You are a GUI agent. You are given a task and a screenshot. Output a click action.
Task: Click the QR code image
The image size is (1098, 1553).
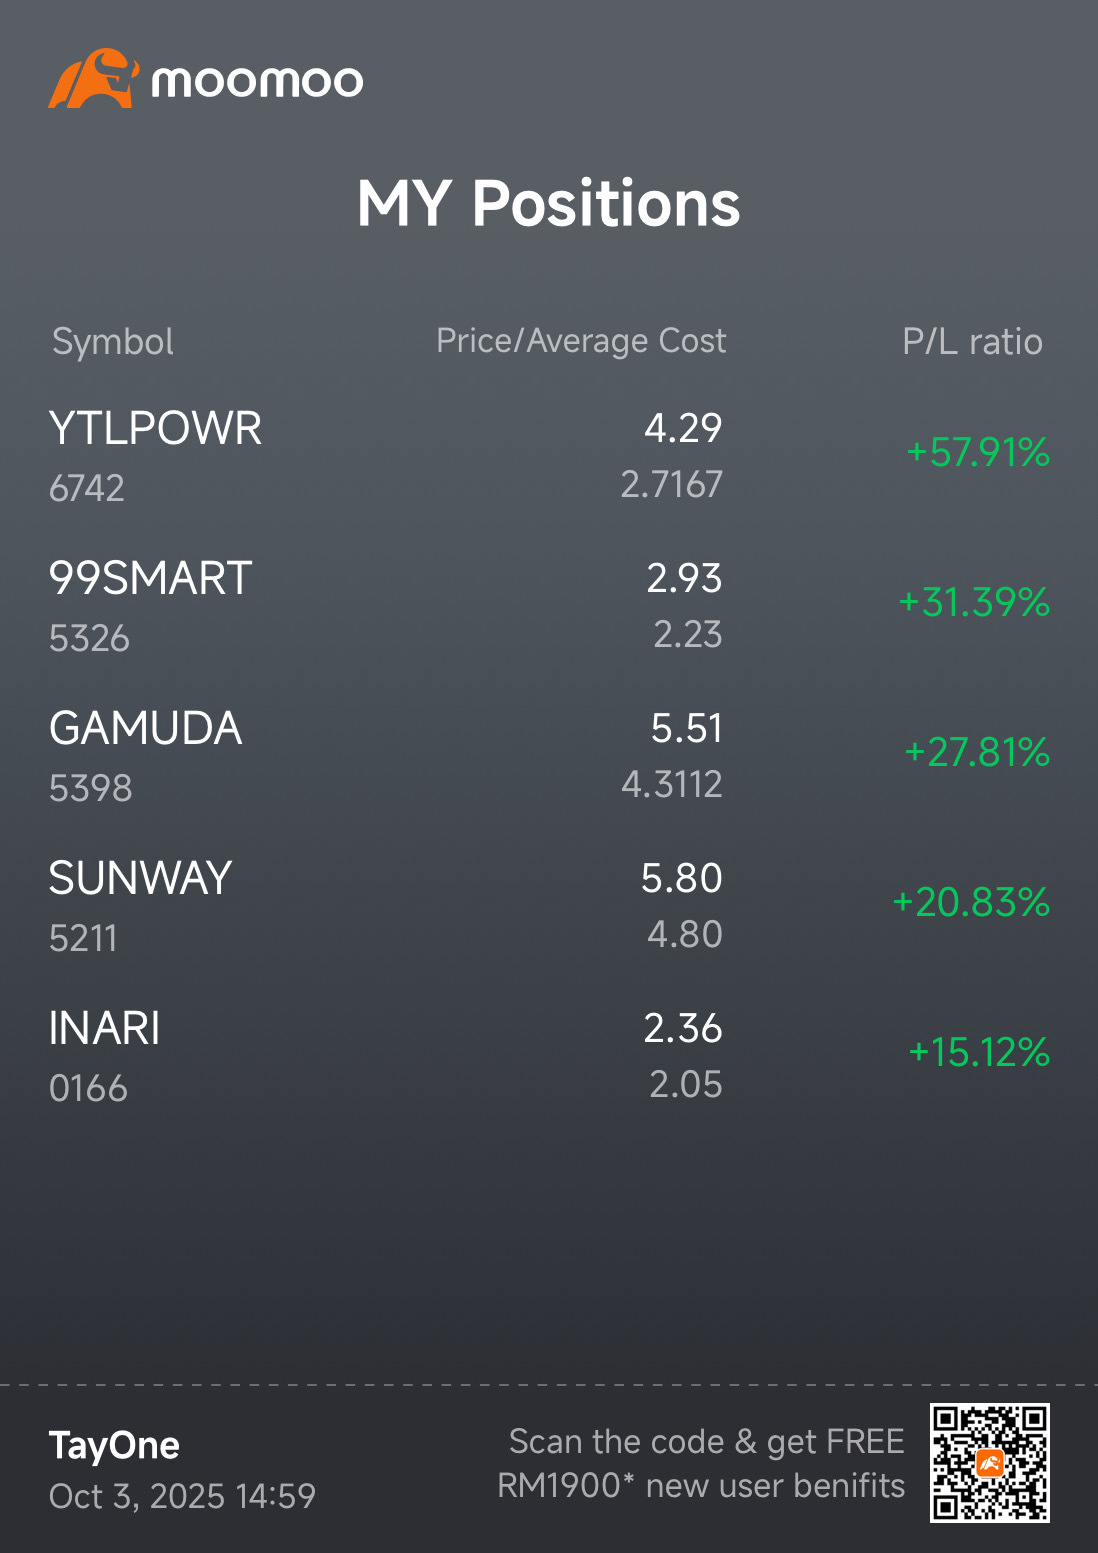[988, 1463]
